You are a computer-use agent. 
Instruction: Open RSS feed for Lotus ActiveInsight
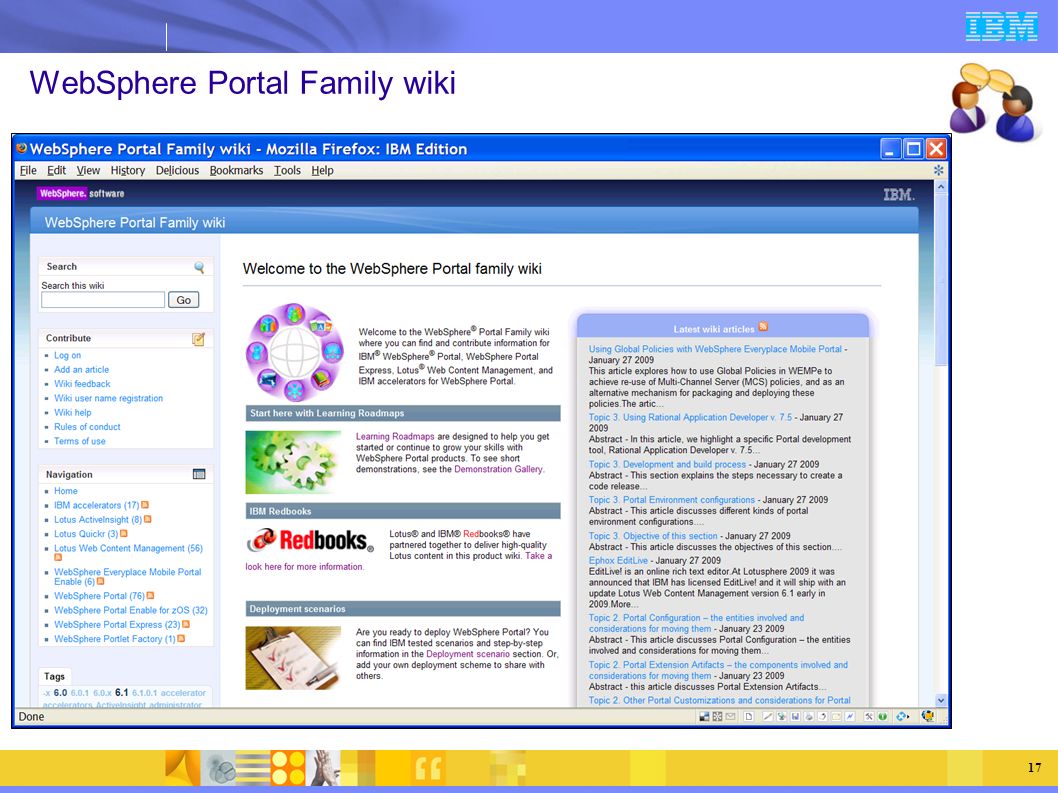[x=148, y=519]
